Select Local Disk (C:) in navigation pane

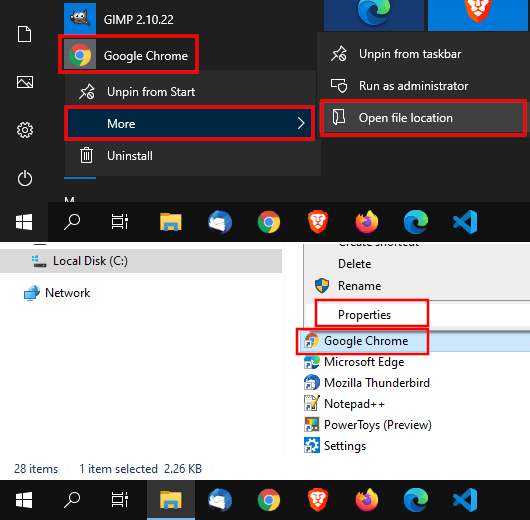[x=141, y=261]
